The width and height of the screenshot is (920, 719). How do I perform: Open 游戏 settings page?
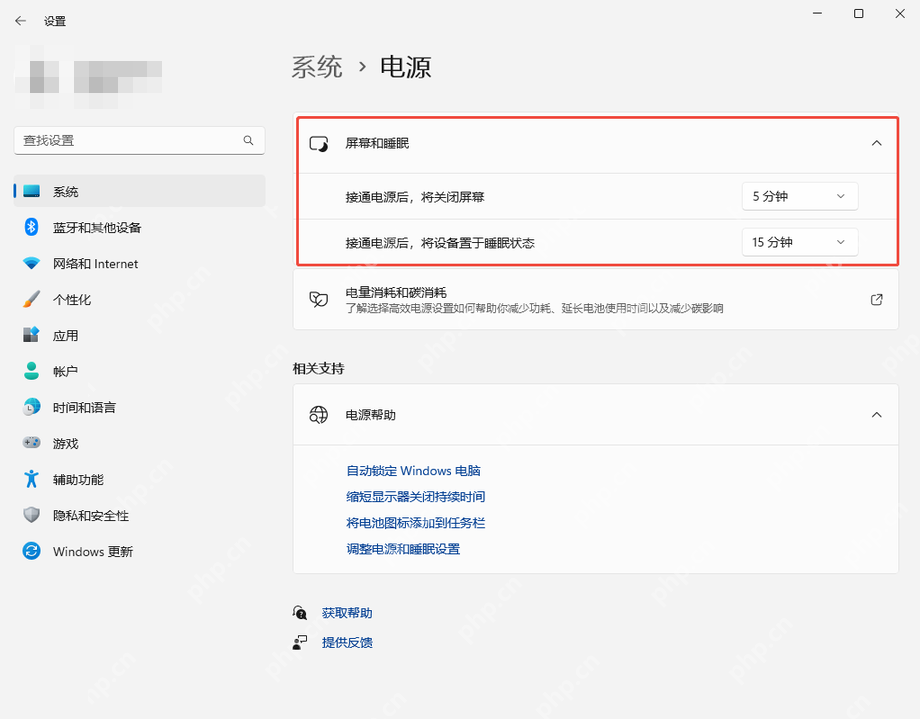[x=140, y=443]
